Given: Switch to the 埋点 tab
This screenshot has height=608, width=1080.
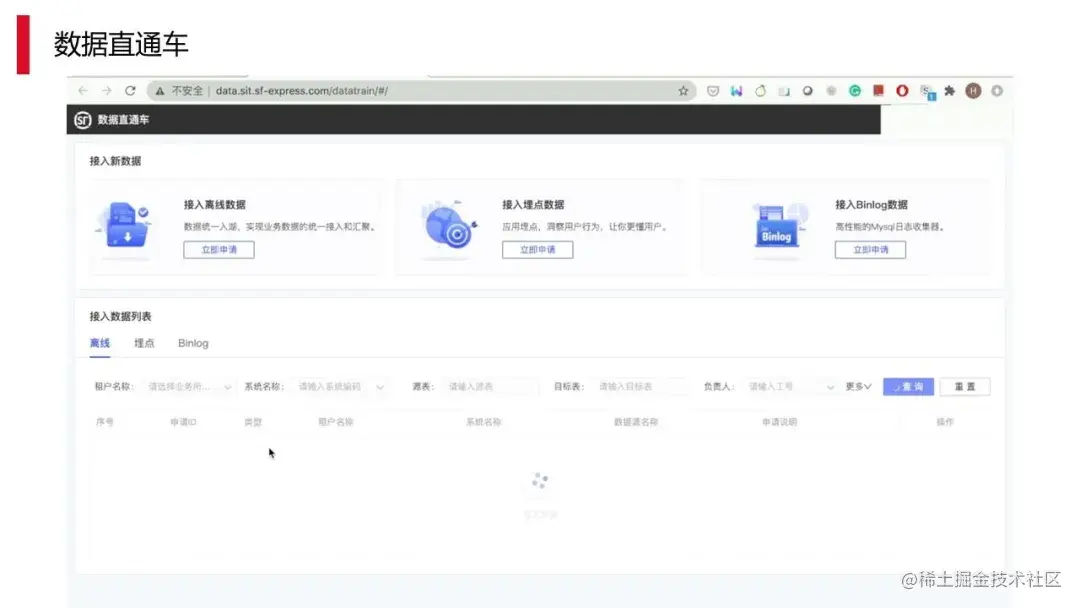Looking at the screenshot, I should [x=144, y=343].
